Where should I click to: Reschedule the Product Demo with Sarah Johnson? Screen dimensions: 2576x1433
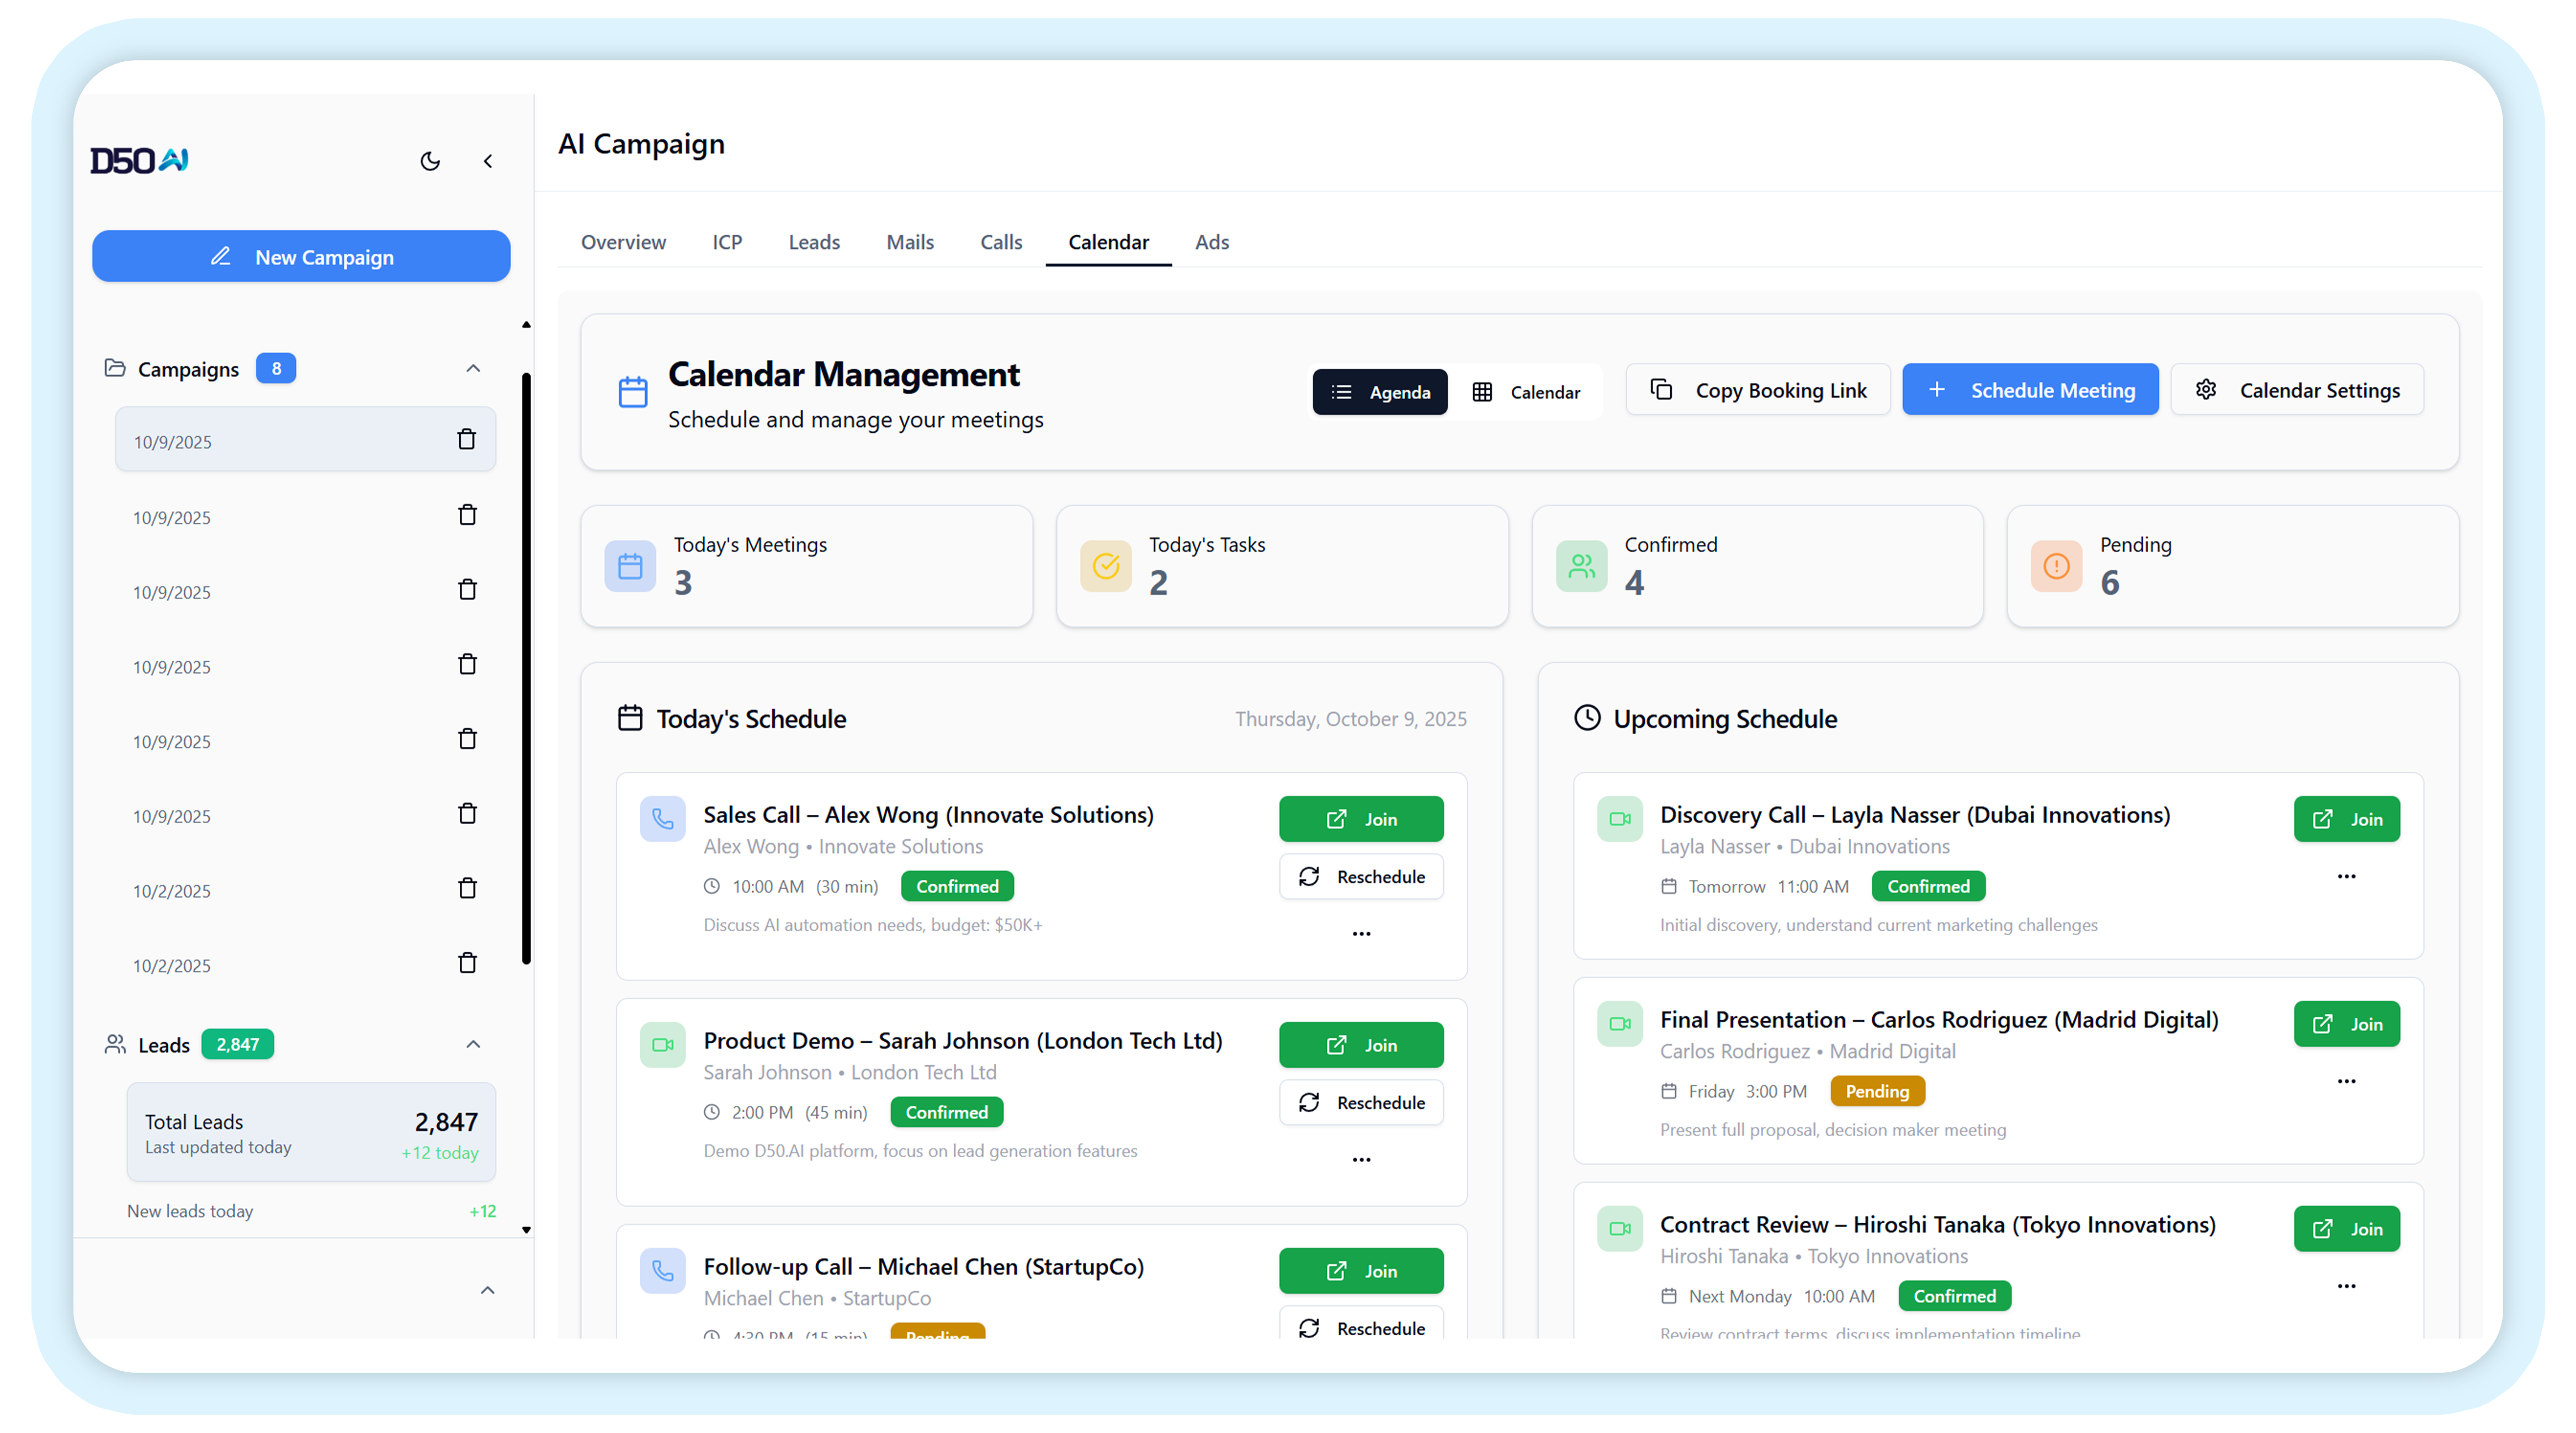[1361, 1102]
